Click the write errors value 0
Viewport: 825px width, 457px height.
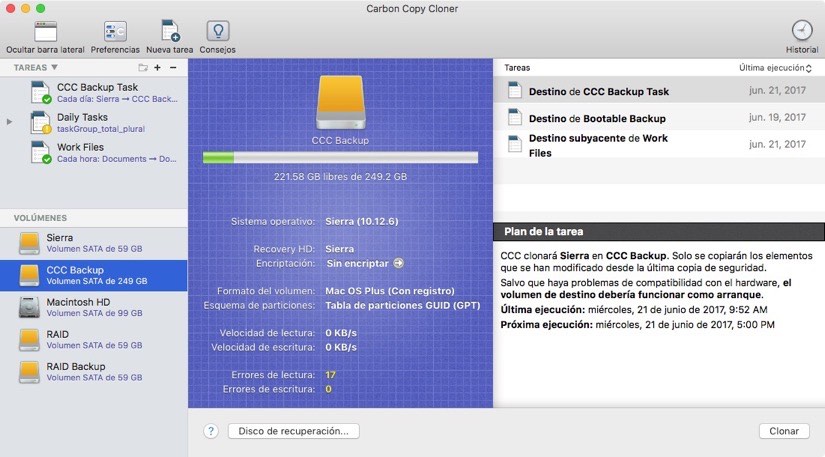[x=328, y=389]
